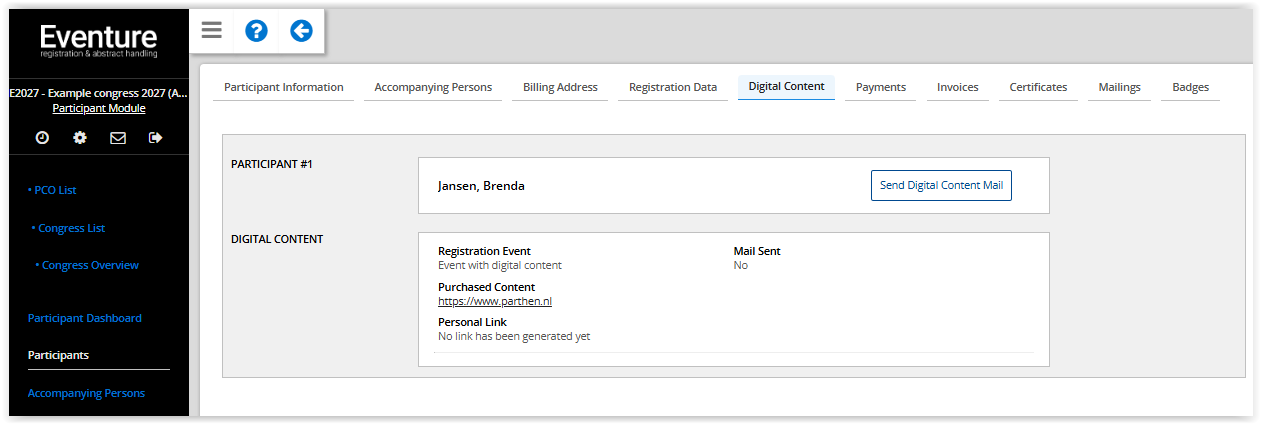This screenshot has width=1261, height=424.
Task: Open the parthen.nl purchased content link
Action: pyautogui.click(x=495, y=301)
